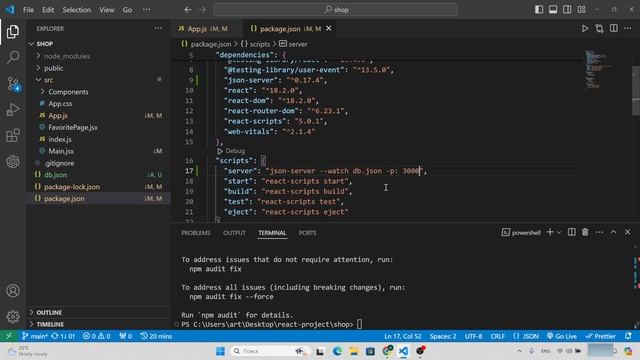Viewport: 640px width, 360px height.
Task: Open the Go menu
Action: point(127,10)
